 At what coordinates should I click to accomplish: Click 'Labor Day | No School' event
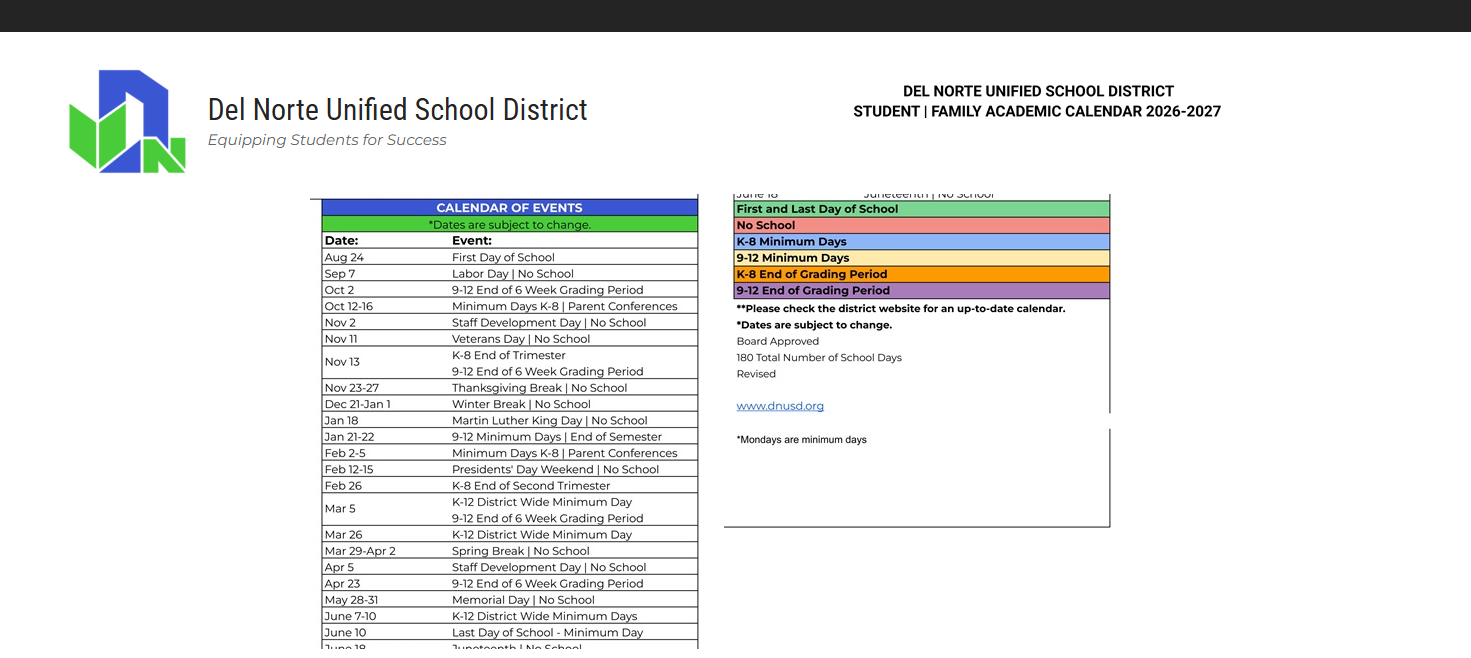point(513,274)
